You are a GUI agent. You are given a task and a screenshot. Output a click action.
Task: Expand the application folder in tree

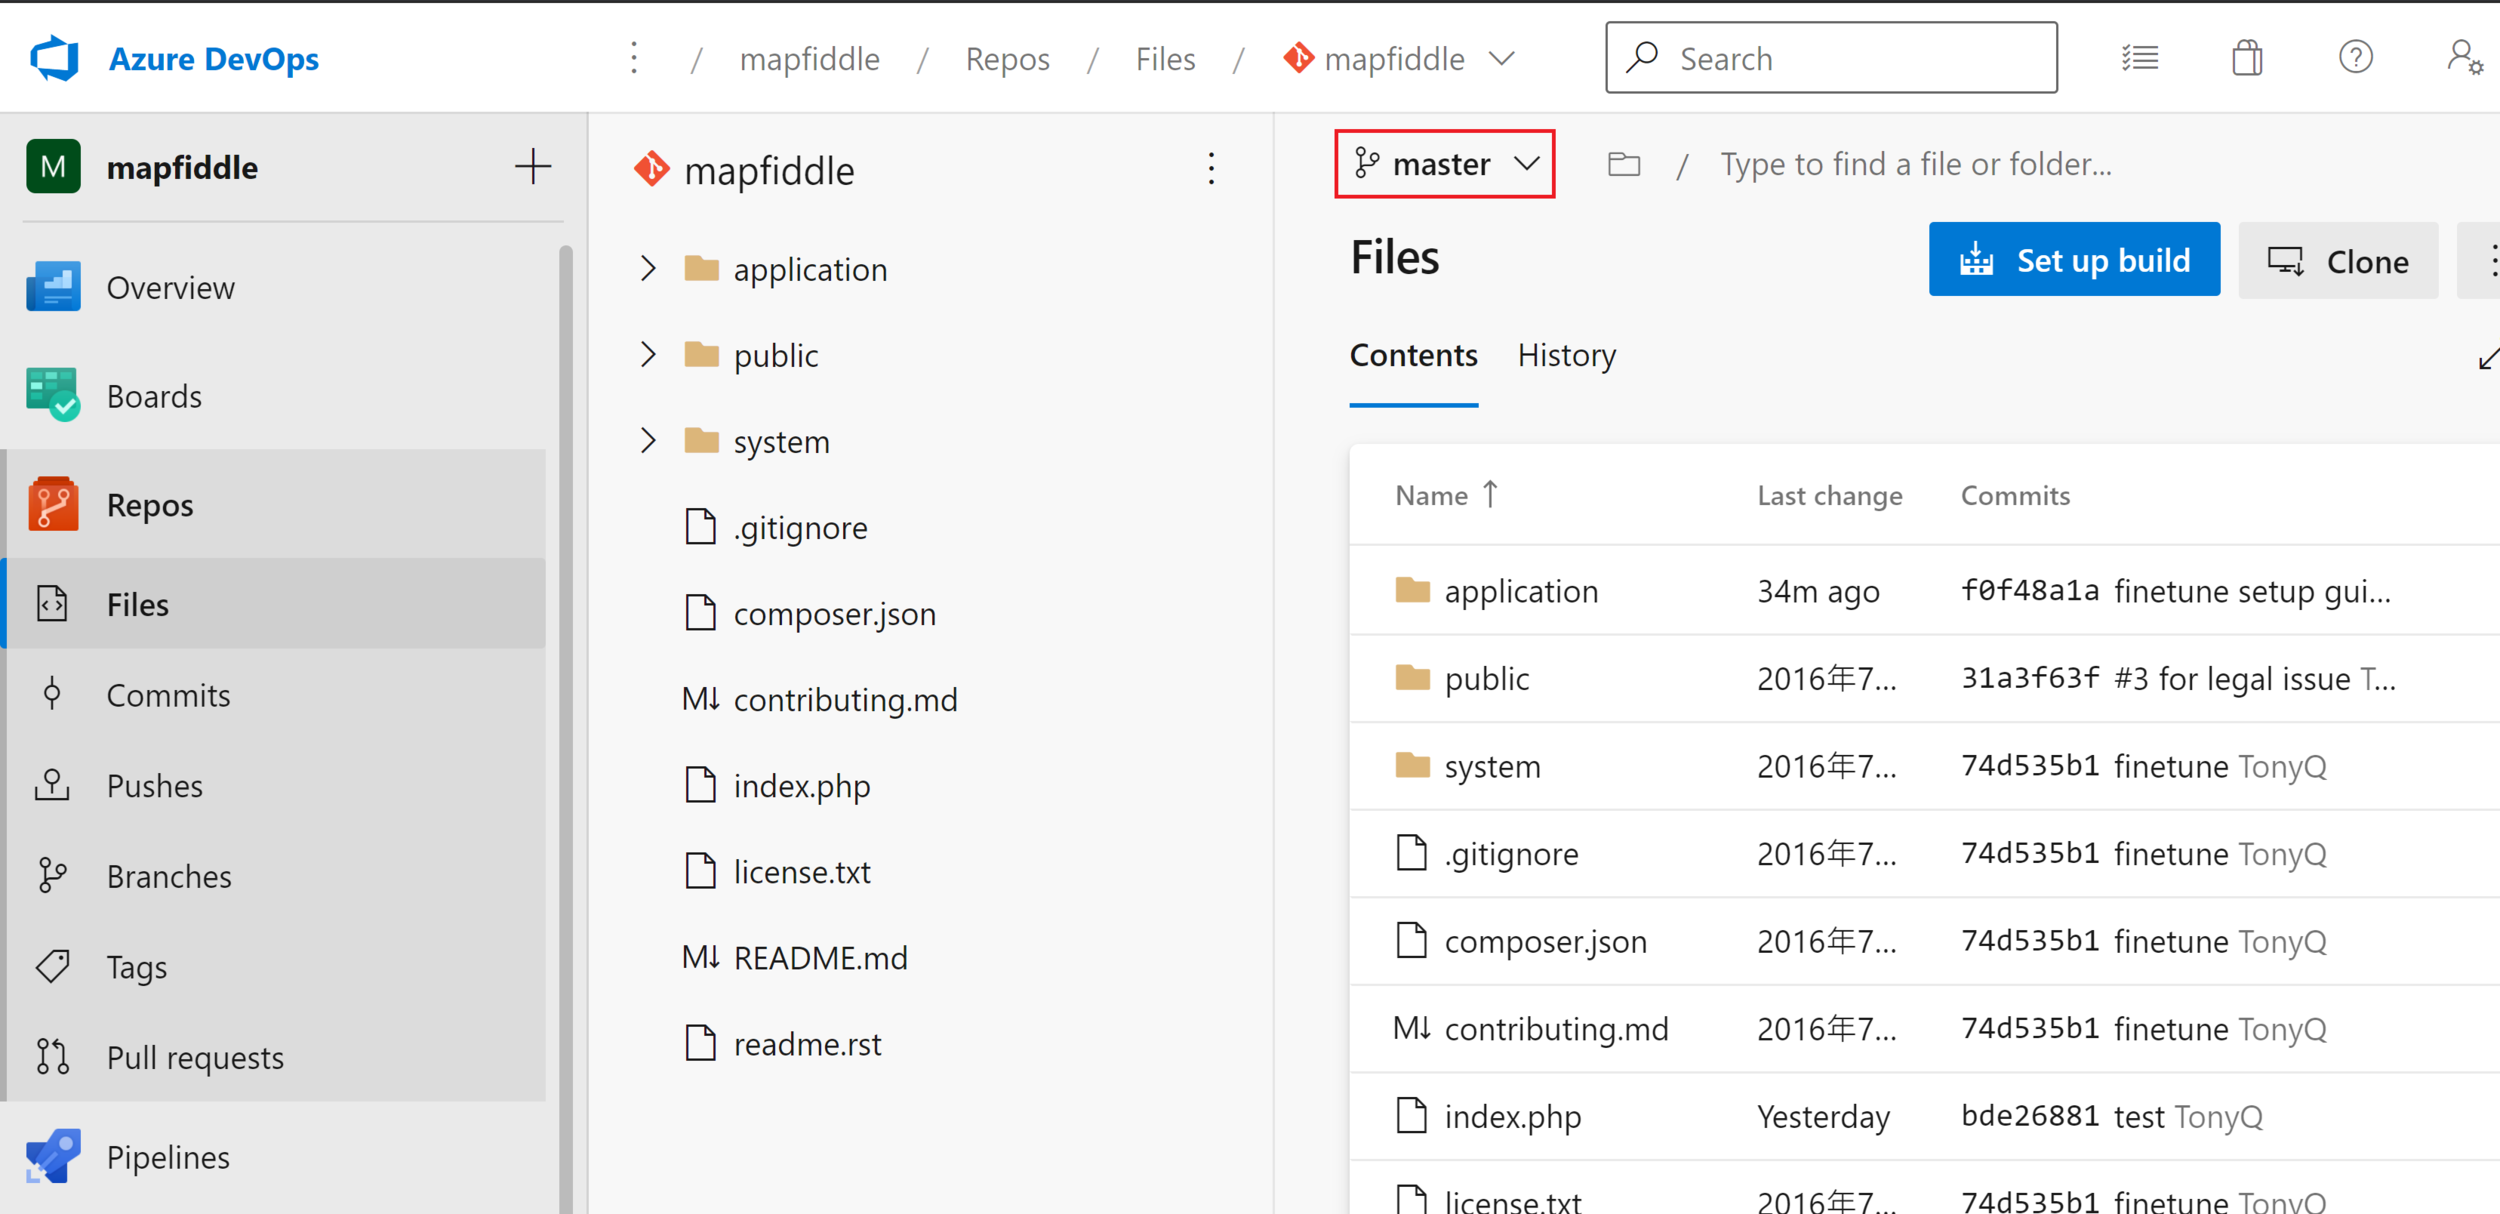648,269
